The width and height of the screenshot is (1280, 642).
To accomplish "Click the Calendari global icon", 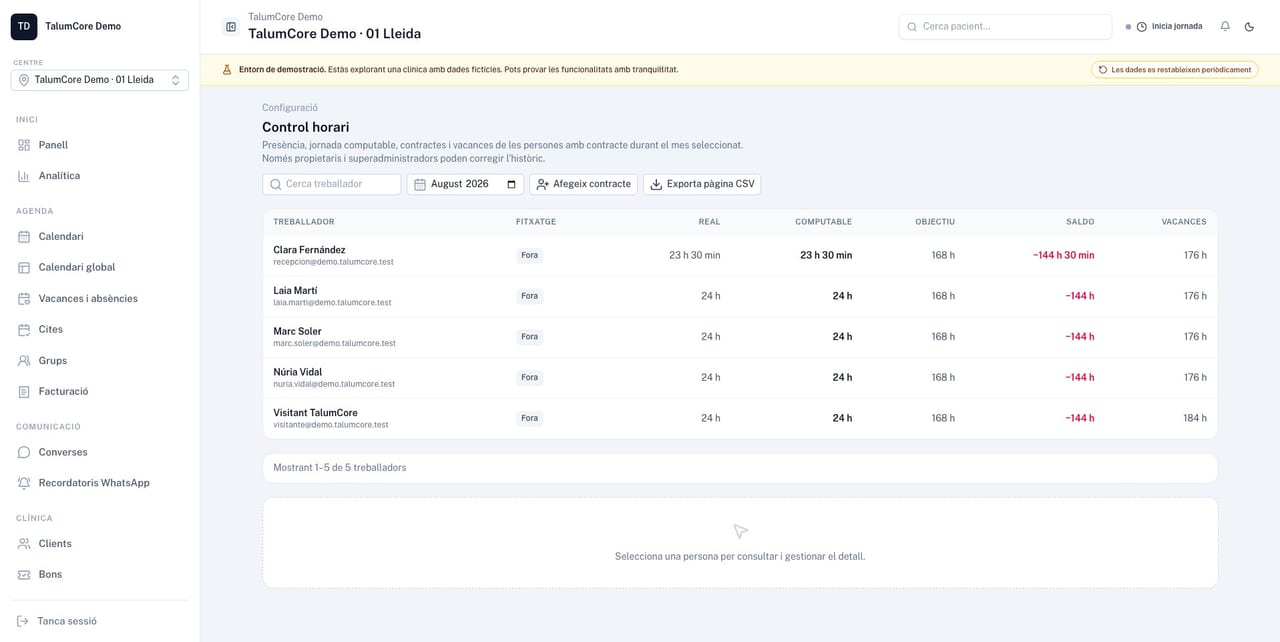I will [24, 268].
